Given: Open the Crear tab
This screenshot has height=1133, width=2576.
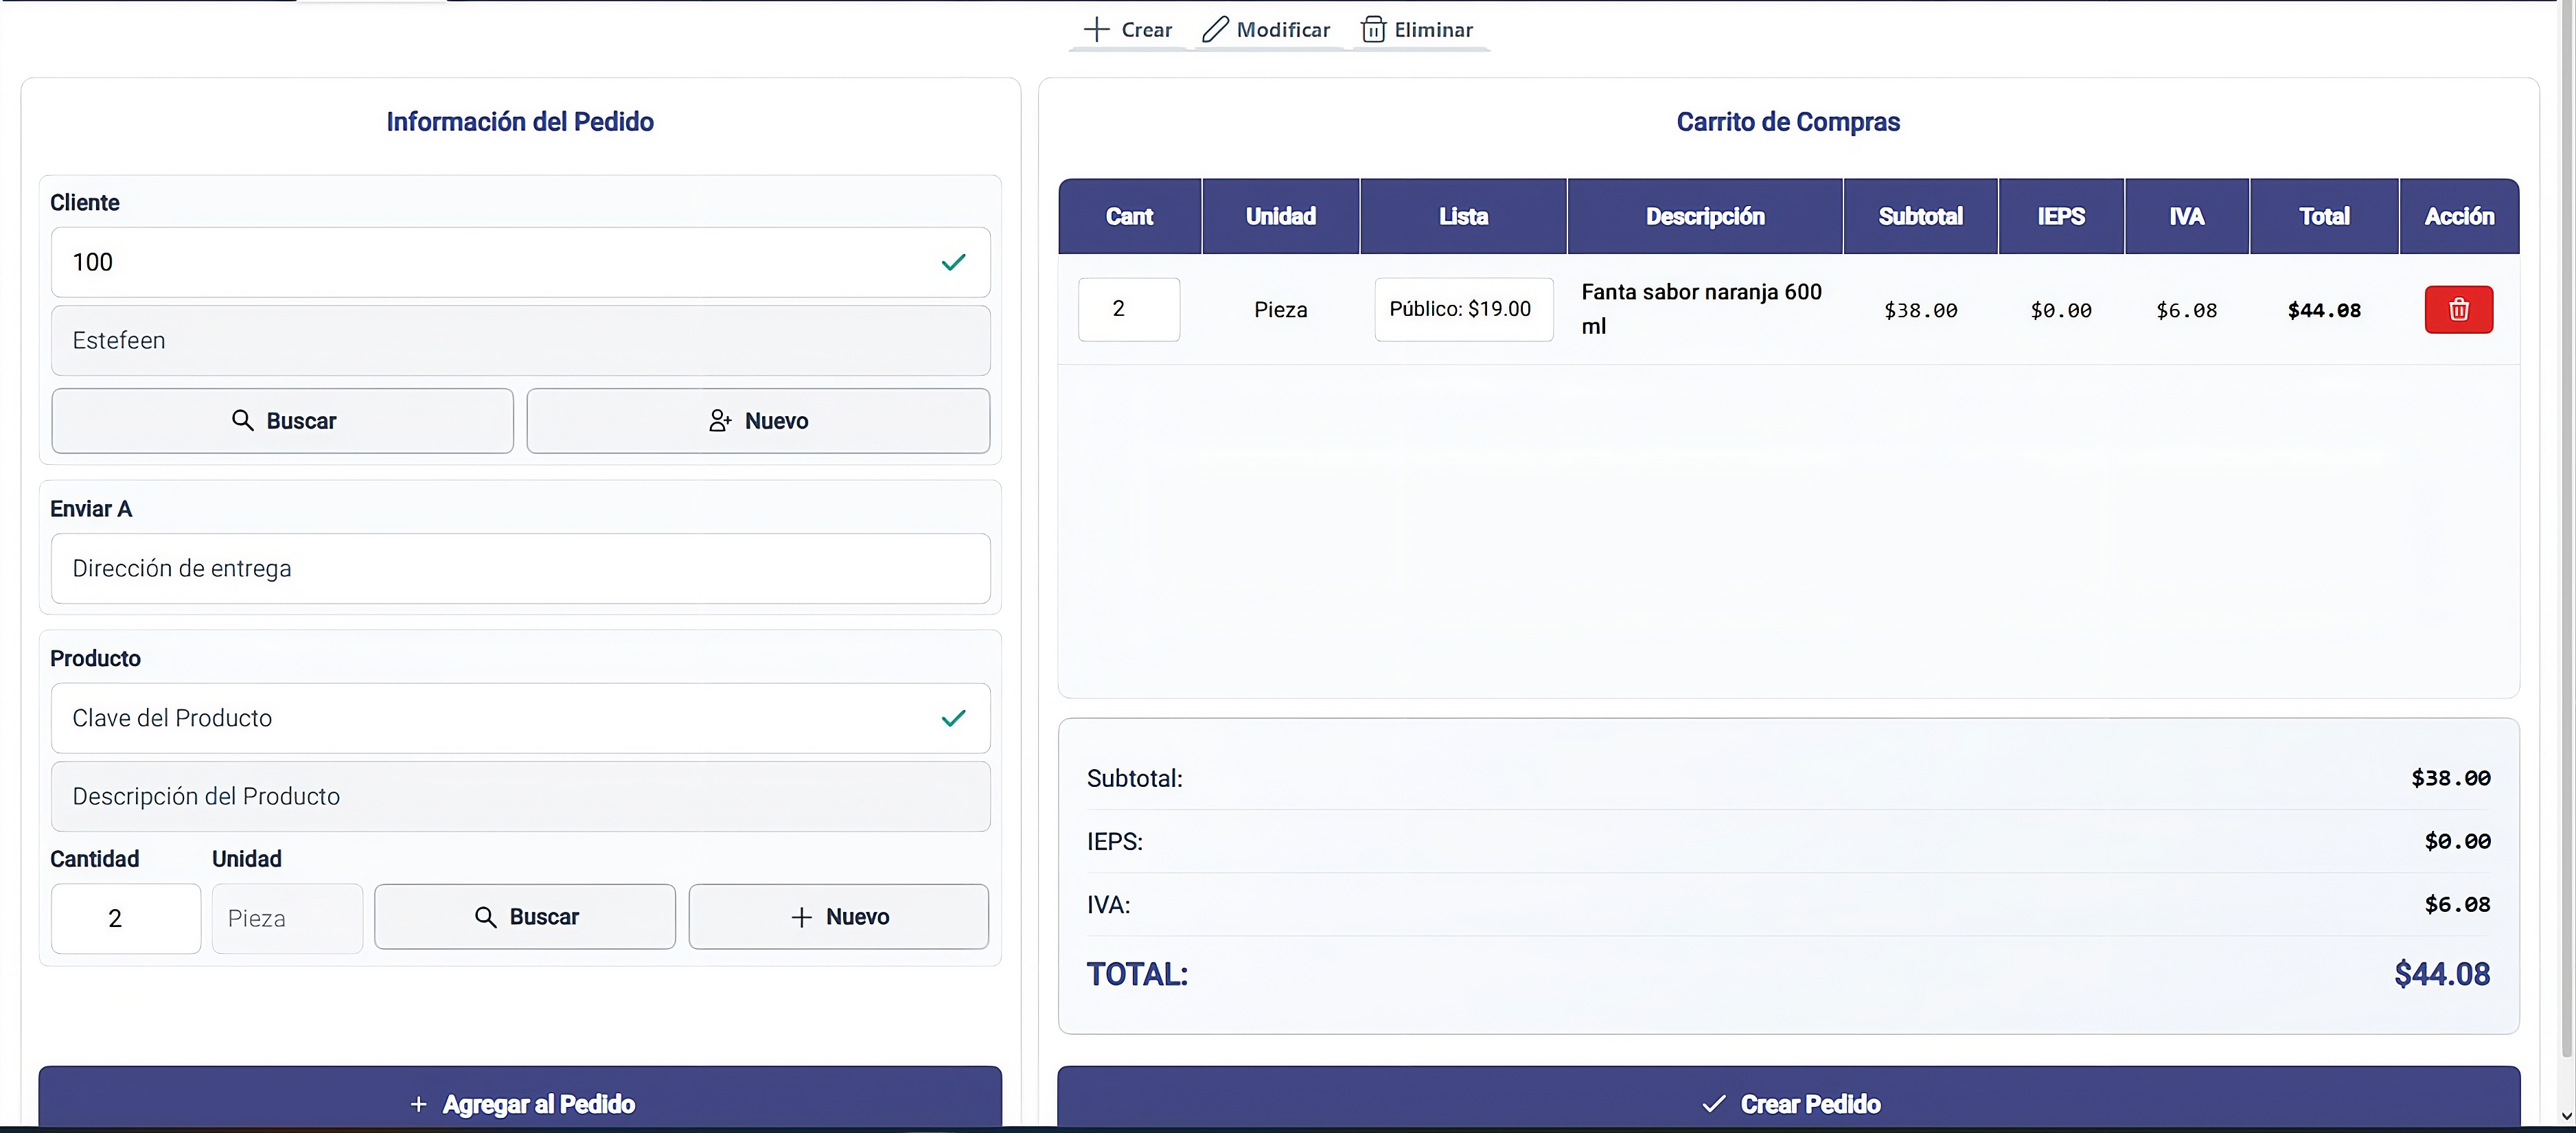Looking at the screenshot, I should point(1128,30).
